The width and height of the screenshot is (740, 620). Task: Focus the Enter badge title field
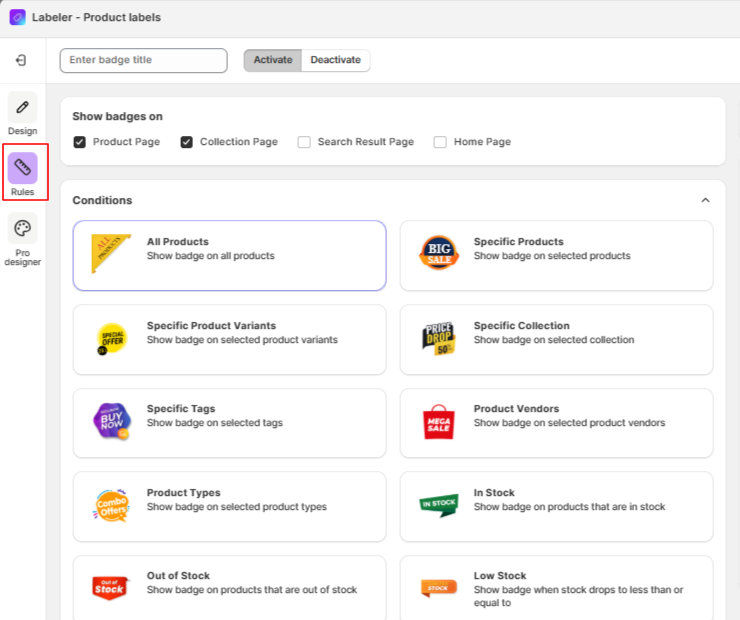pyautogui.click(x=143, y=60)
